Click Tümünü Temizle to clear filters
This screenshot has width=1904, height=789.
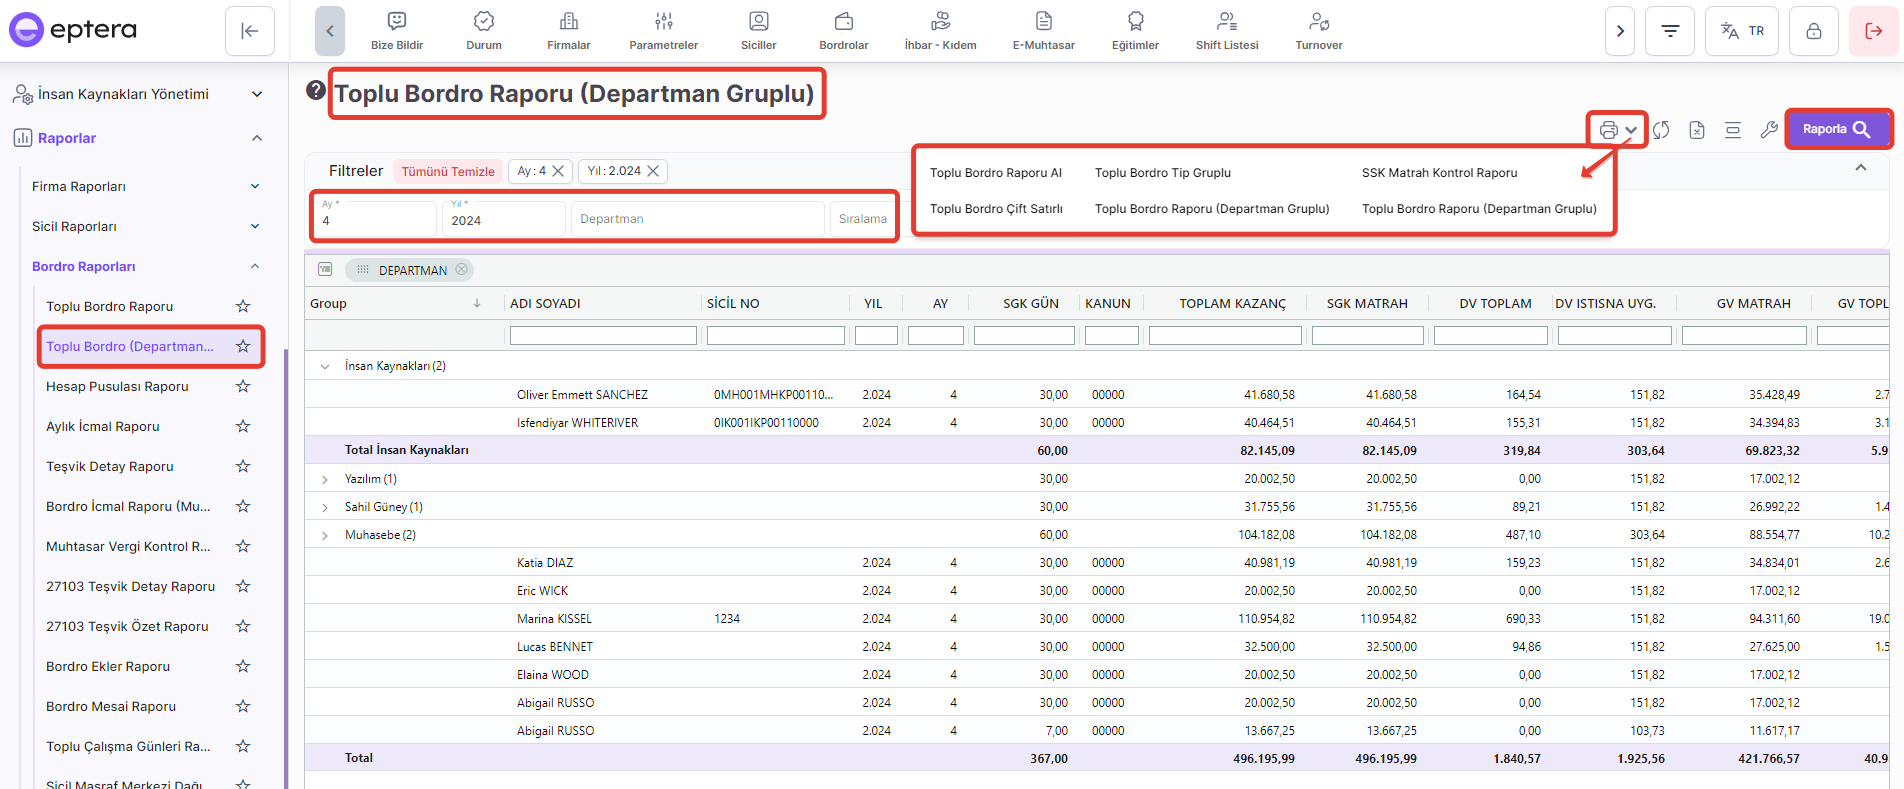[448, 171]
